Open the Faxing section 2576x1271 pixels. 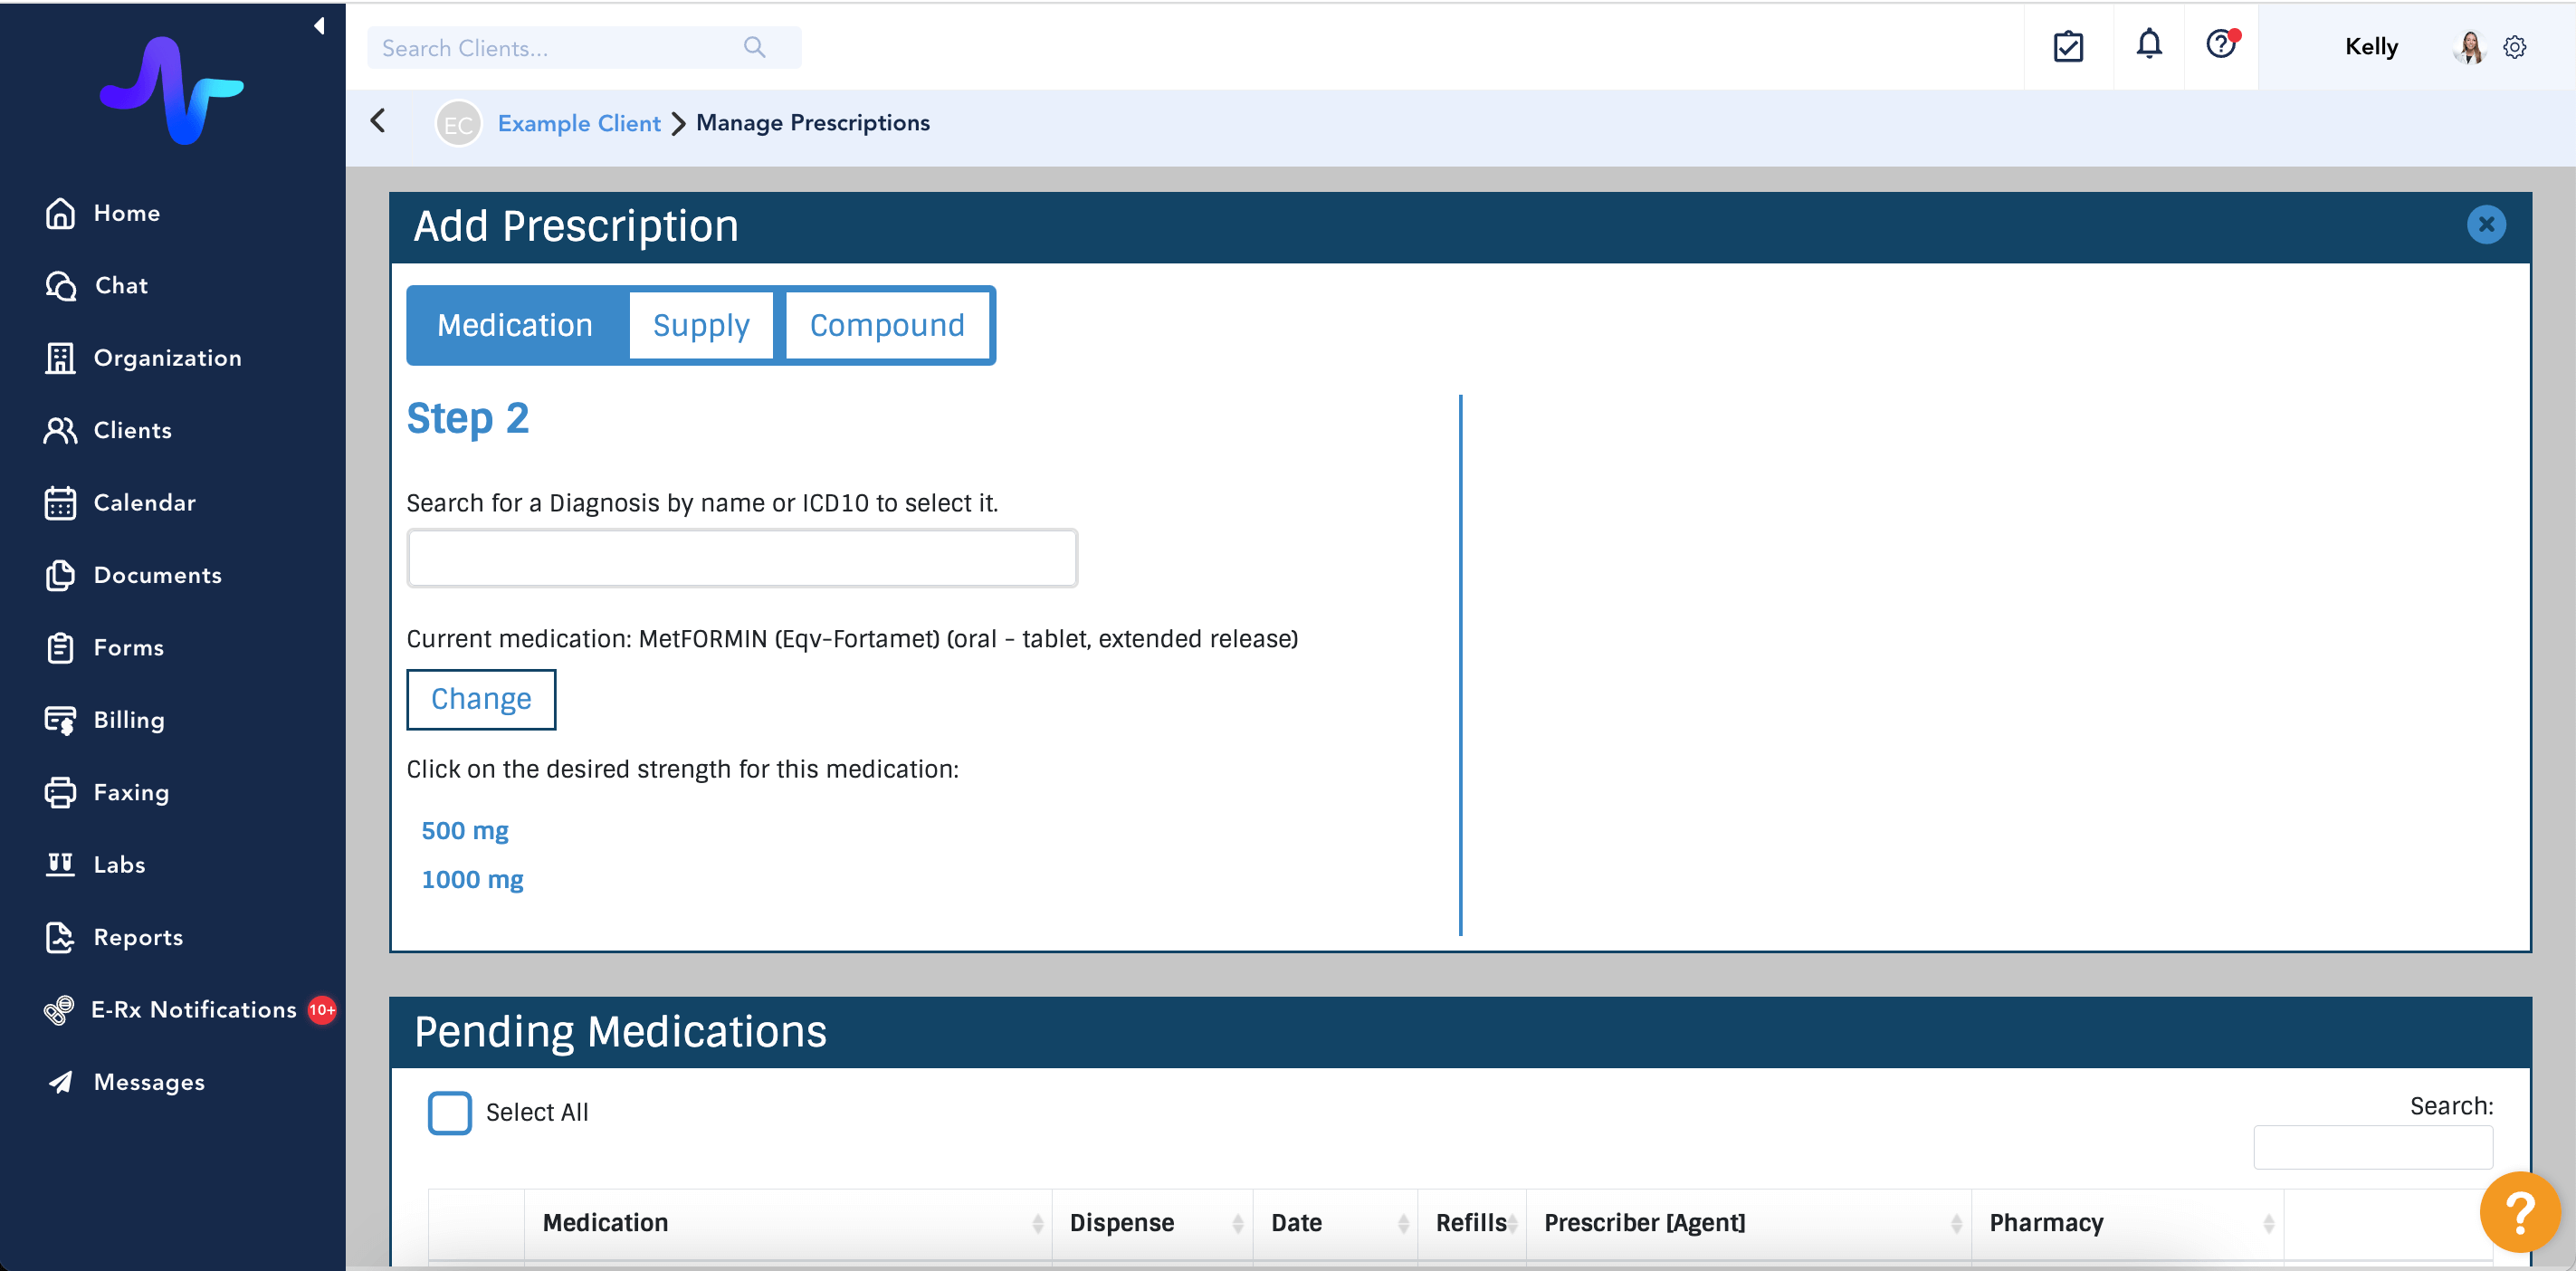click(132, 792)
